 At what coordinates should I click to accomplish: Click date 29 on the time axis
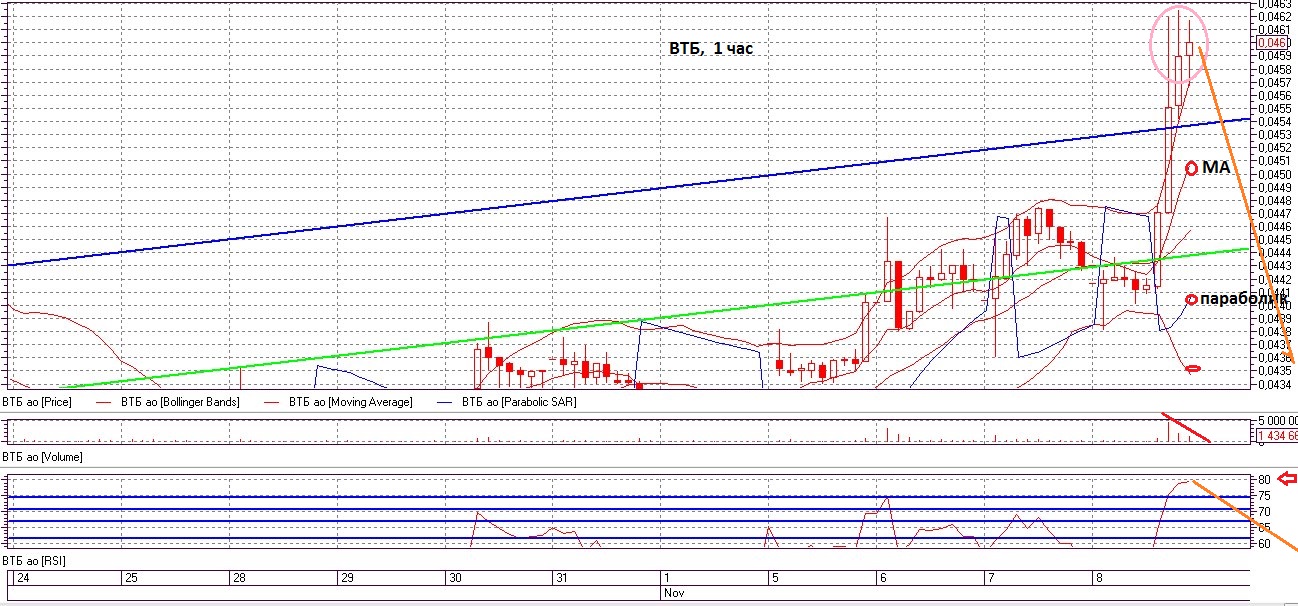(347, 578)
